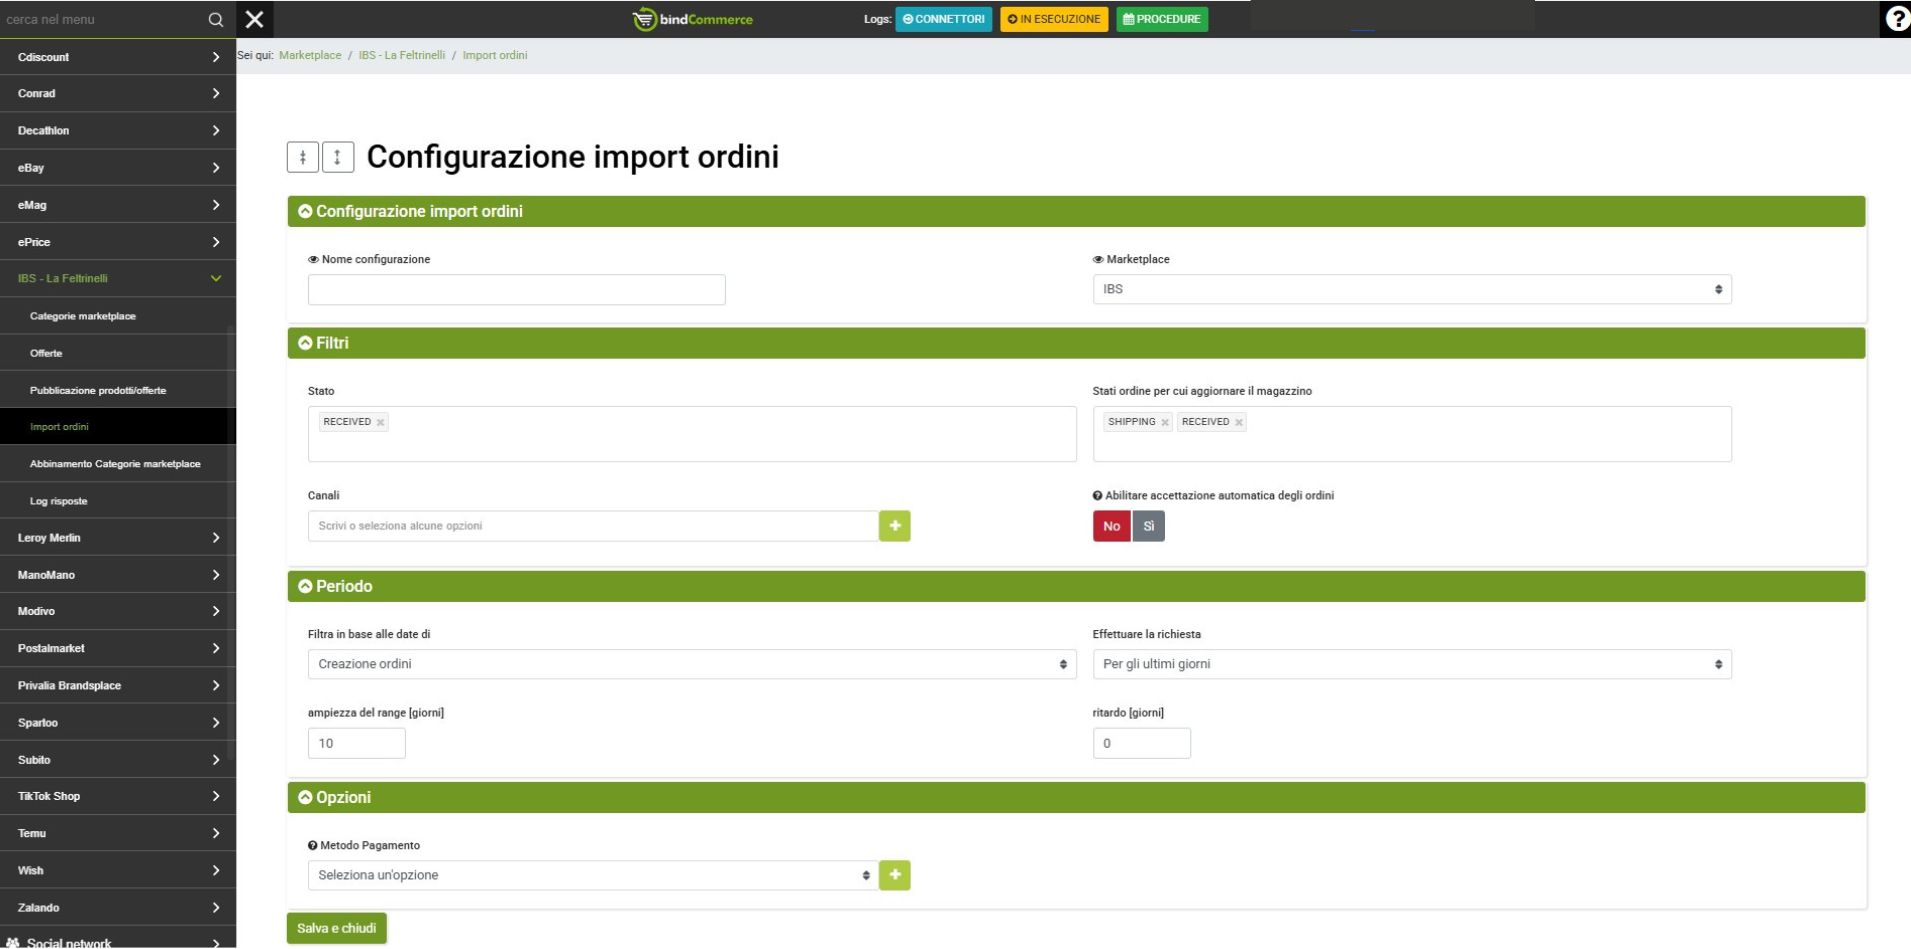Add a channel with green plus button
The height and width of the screenshot is (949, 1911).
pyautogui.click(x=894, y=526)
